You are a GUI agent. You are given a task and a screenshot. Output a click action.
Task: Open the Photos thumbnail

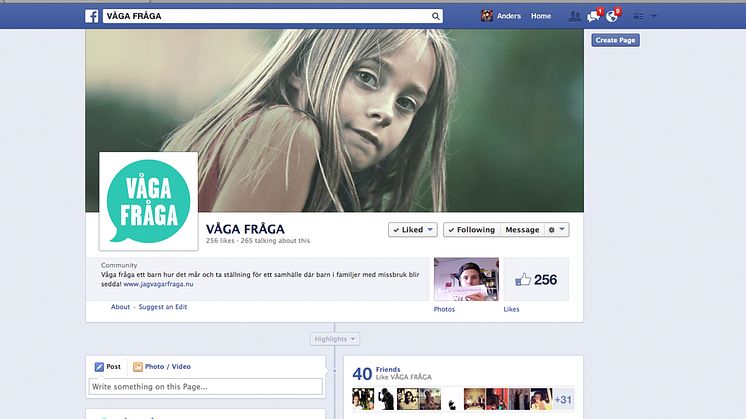pos(465,279)
